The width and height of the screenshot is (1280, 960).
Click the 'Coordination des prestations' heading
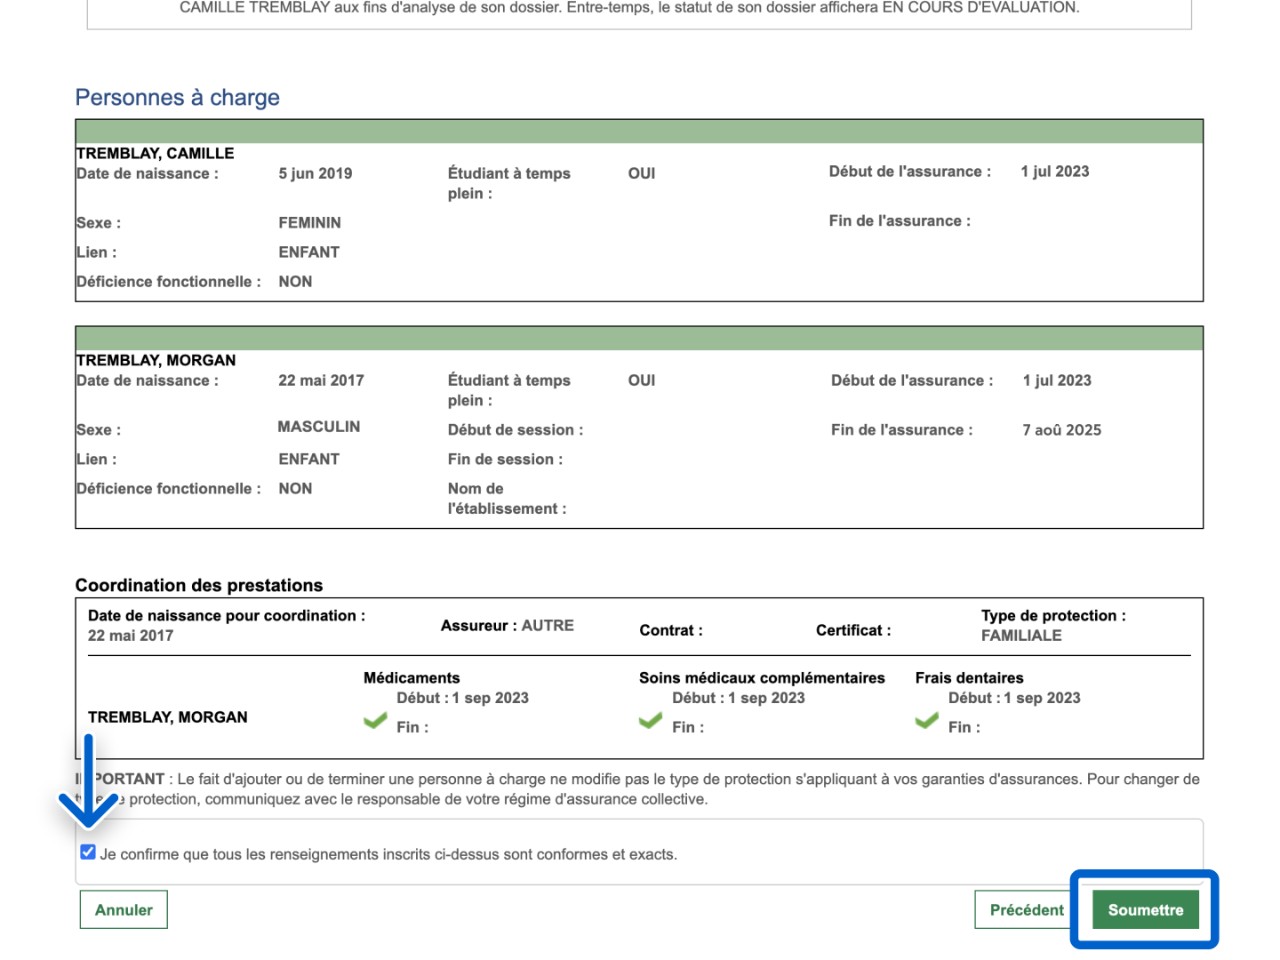coord(199,585)
